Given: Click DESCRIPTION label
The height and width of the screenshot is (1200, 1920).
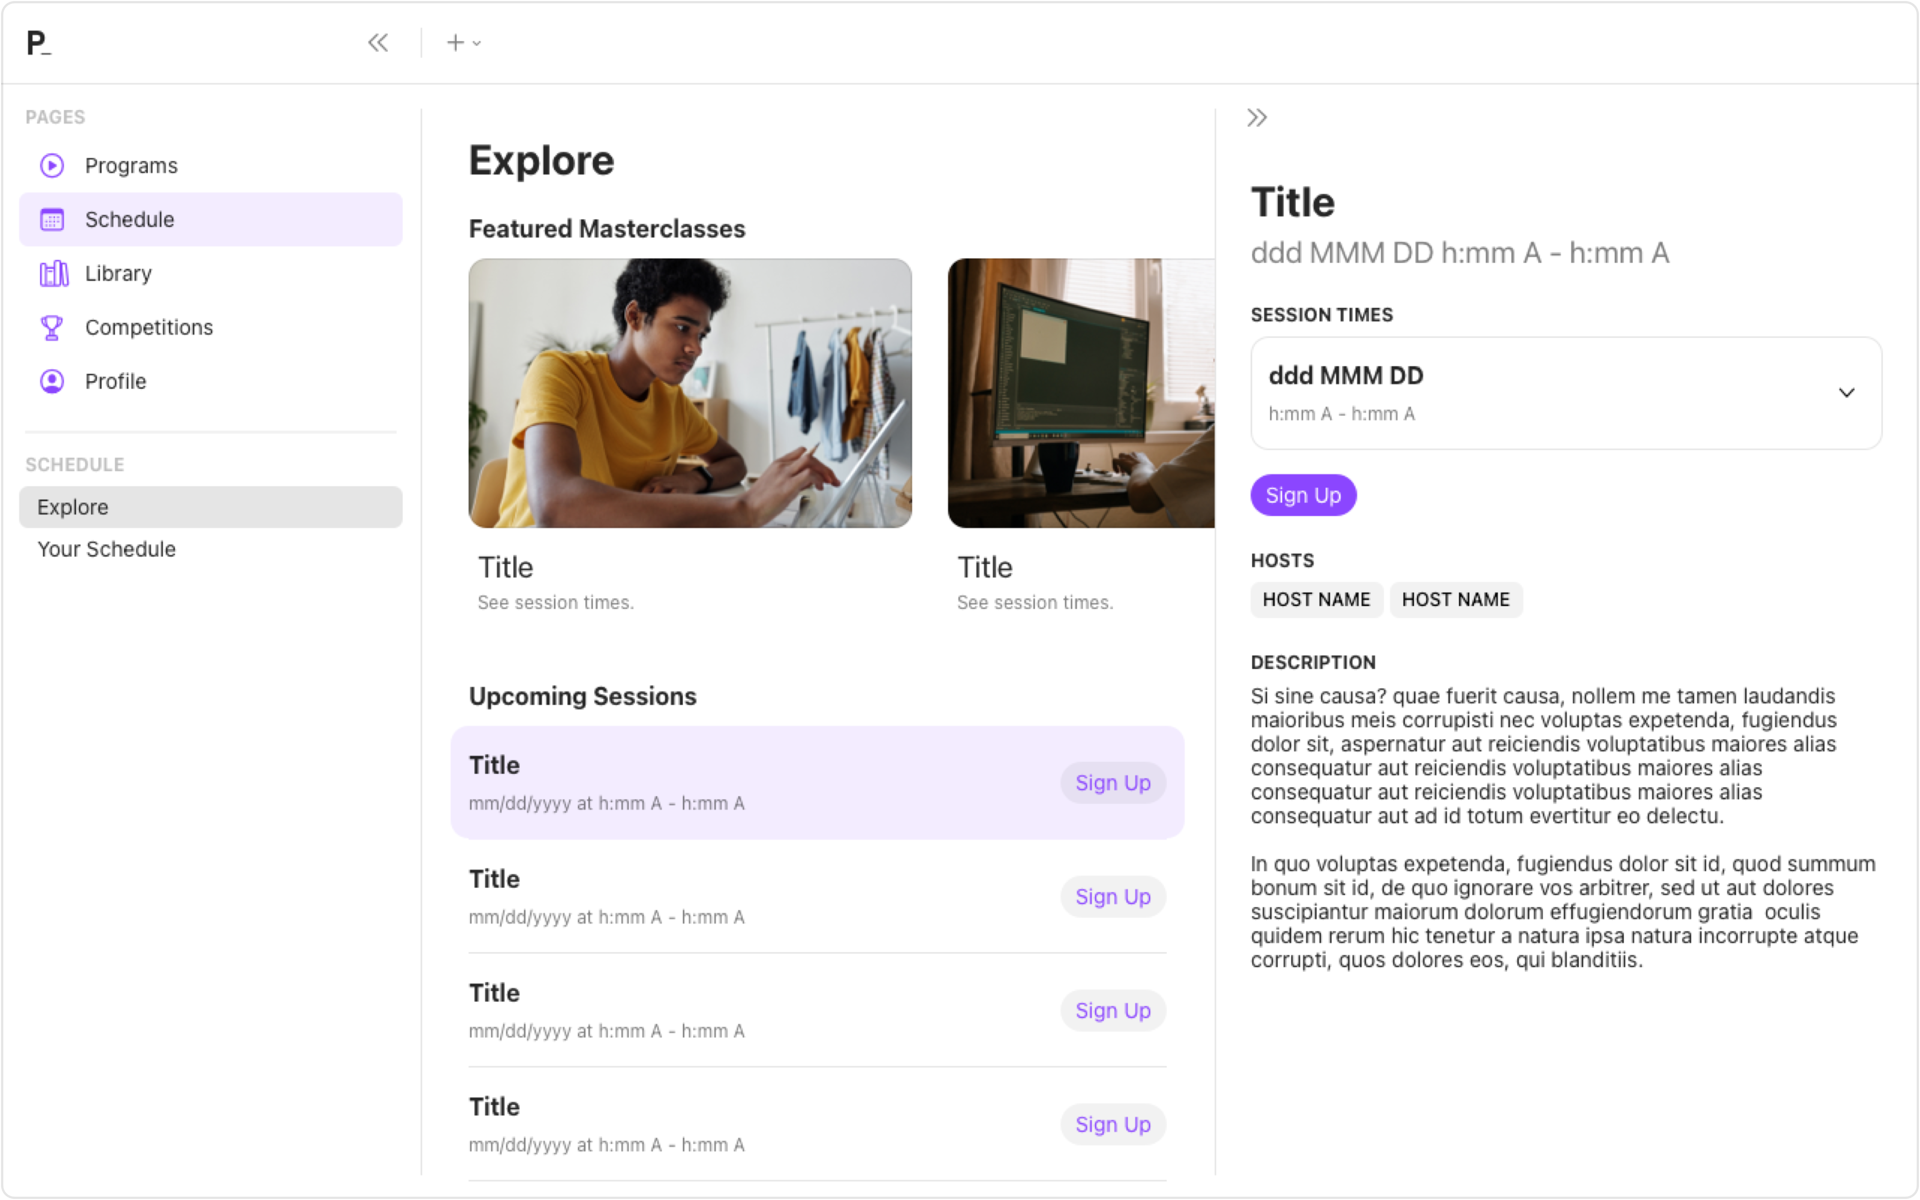Looking at the screenshot, I should [1313, 663].
